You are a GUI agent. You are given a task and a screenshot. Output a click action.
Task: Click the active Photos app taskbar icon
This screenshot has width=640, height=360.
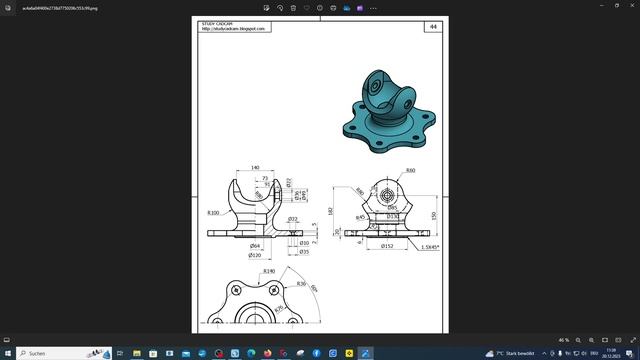tap(365, 353)
